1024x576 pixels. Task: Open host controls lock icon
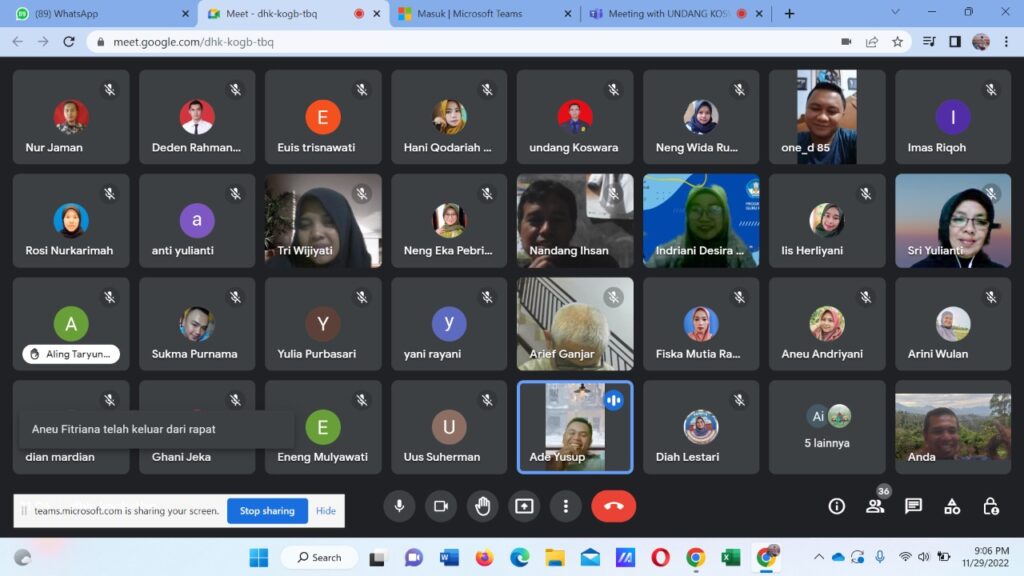coord(990,506)
